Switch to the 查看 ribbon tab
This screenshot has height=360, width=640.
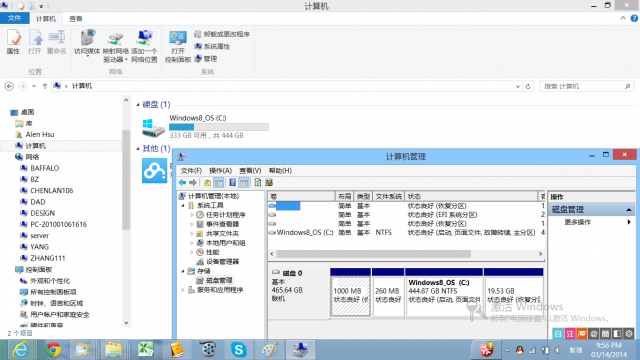[x=76, y=19]
